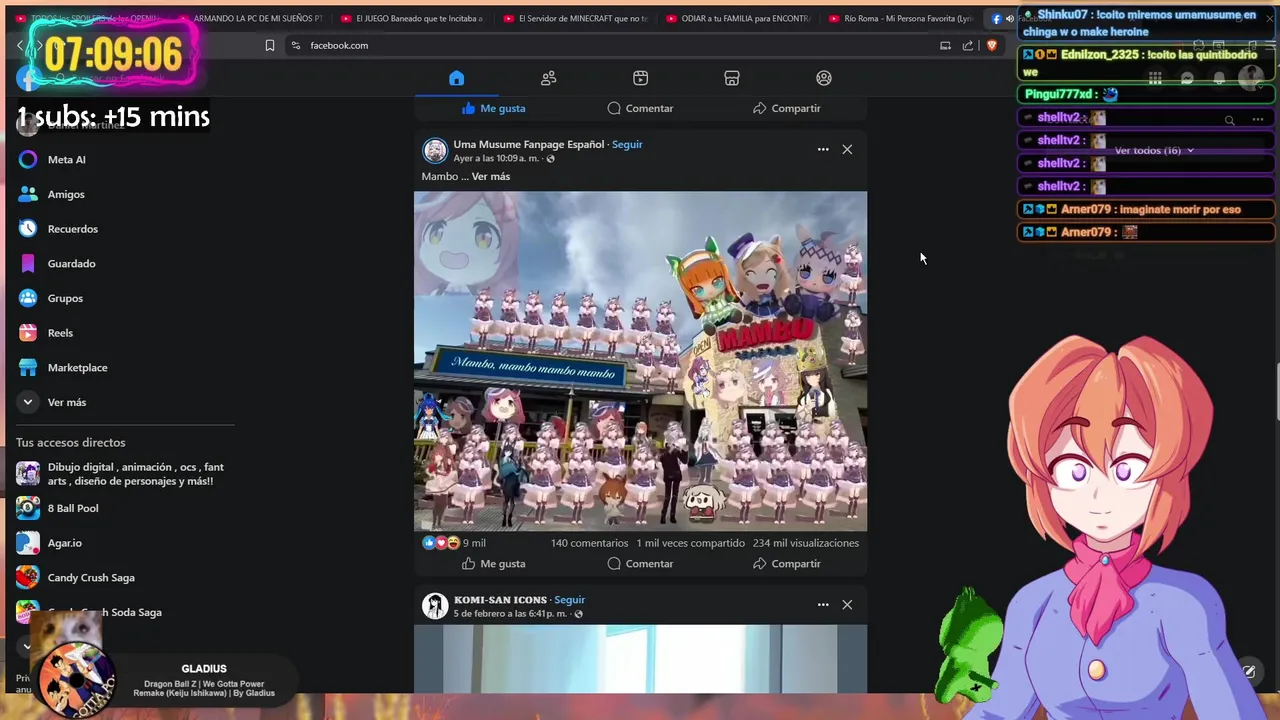Open Uma Musume Fanpage Español page name
Image resolution: width=1280 pixels, height=720 pixels.
(x=528, y=144)
